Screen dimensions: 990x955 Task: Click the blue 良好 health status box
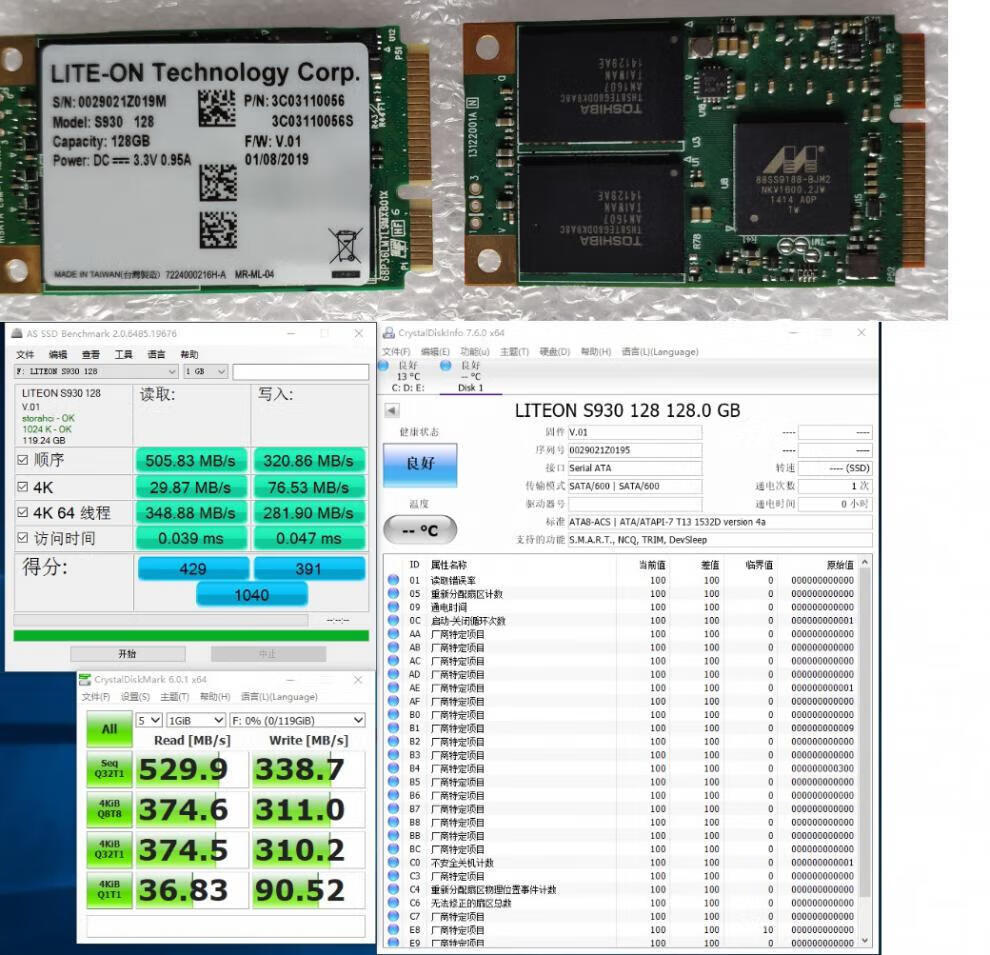pyautogui.click(x=419, y=465)
